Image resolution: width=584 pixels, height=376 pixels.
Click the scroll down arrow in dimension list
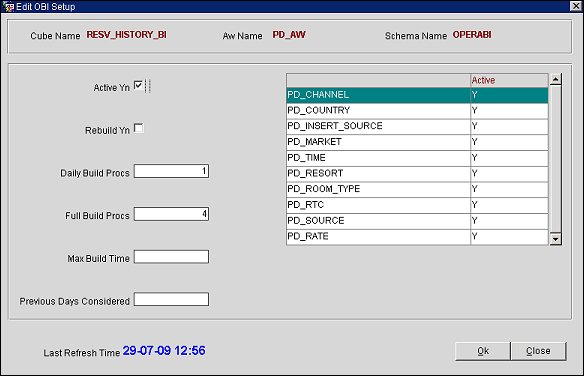pos(555,239)
